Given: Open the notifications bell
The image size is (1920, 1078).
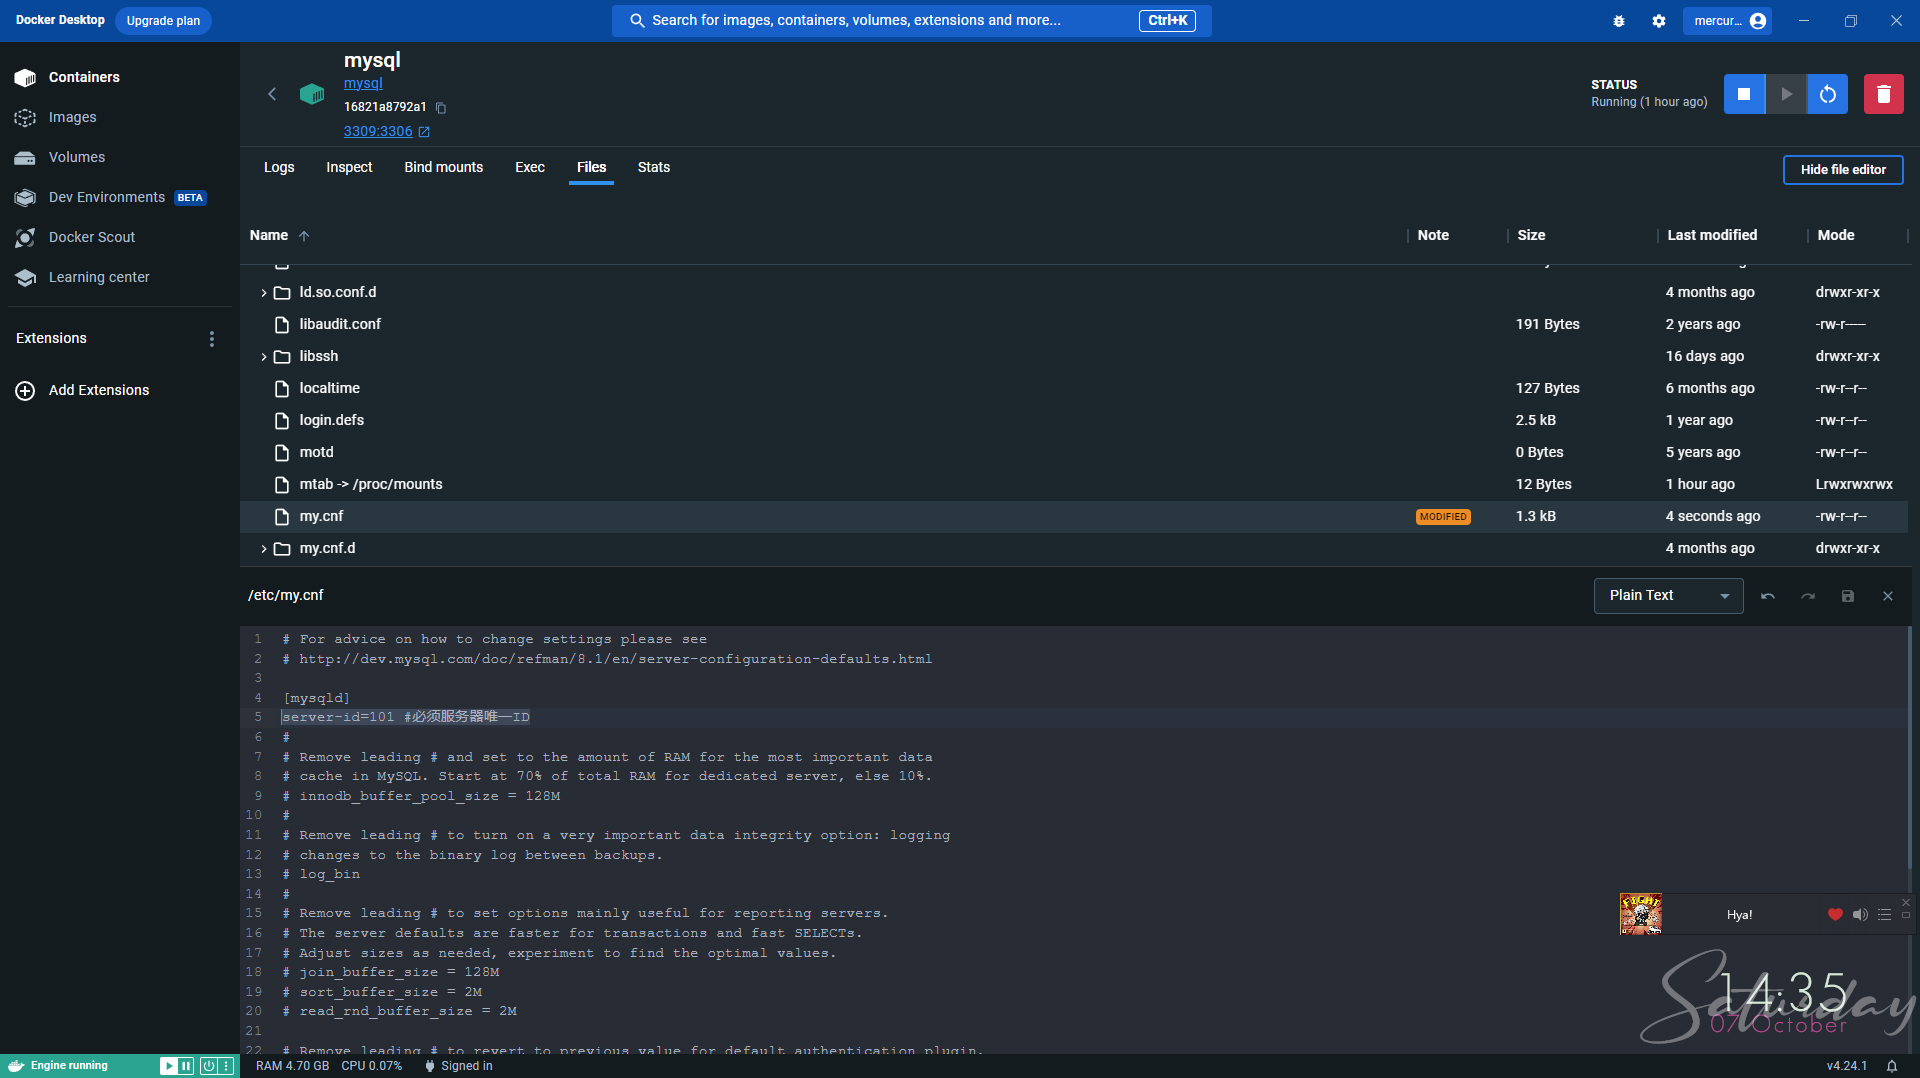Looking at the screenshot, I should [1891, 1066].
